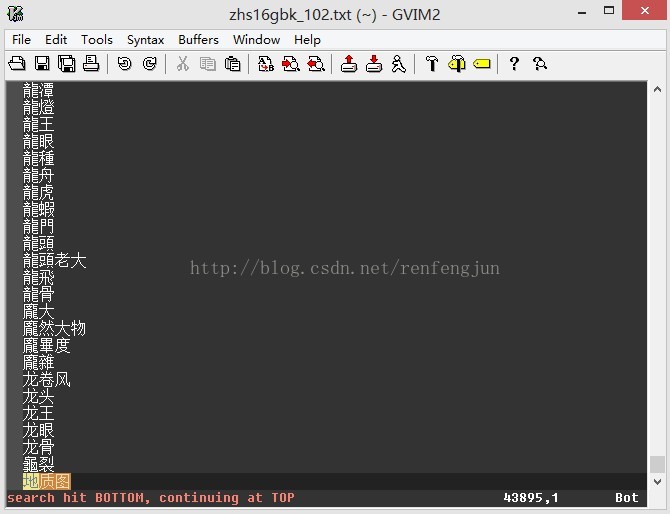Click the Find Previous icon
Image resolution: width=670 pixels, height=514 pixels.
[x=316, y=64]
